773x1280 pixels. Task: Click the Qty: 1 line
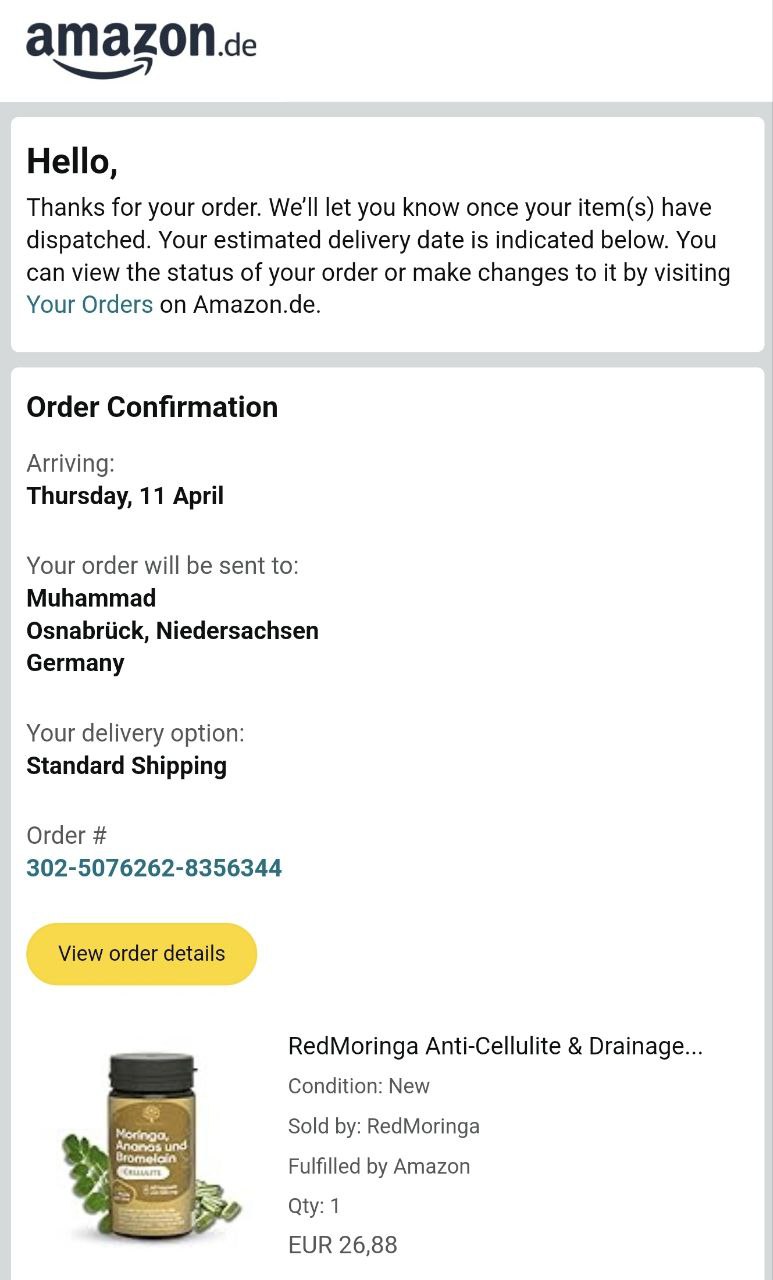click(314, 1206)
